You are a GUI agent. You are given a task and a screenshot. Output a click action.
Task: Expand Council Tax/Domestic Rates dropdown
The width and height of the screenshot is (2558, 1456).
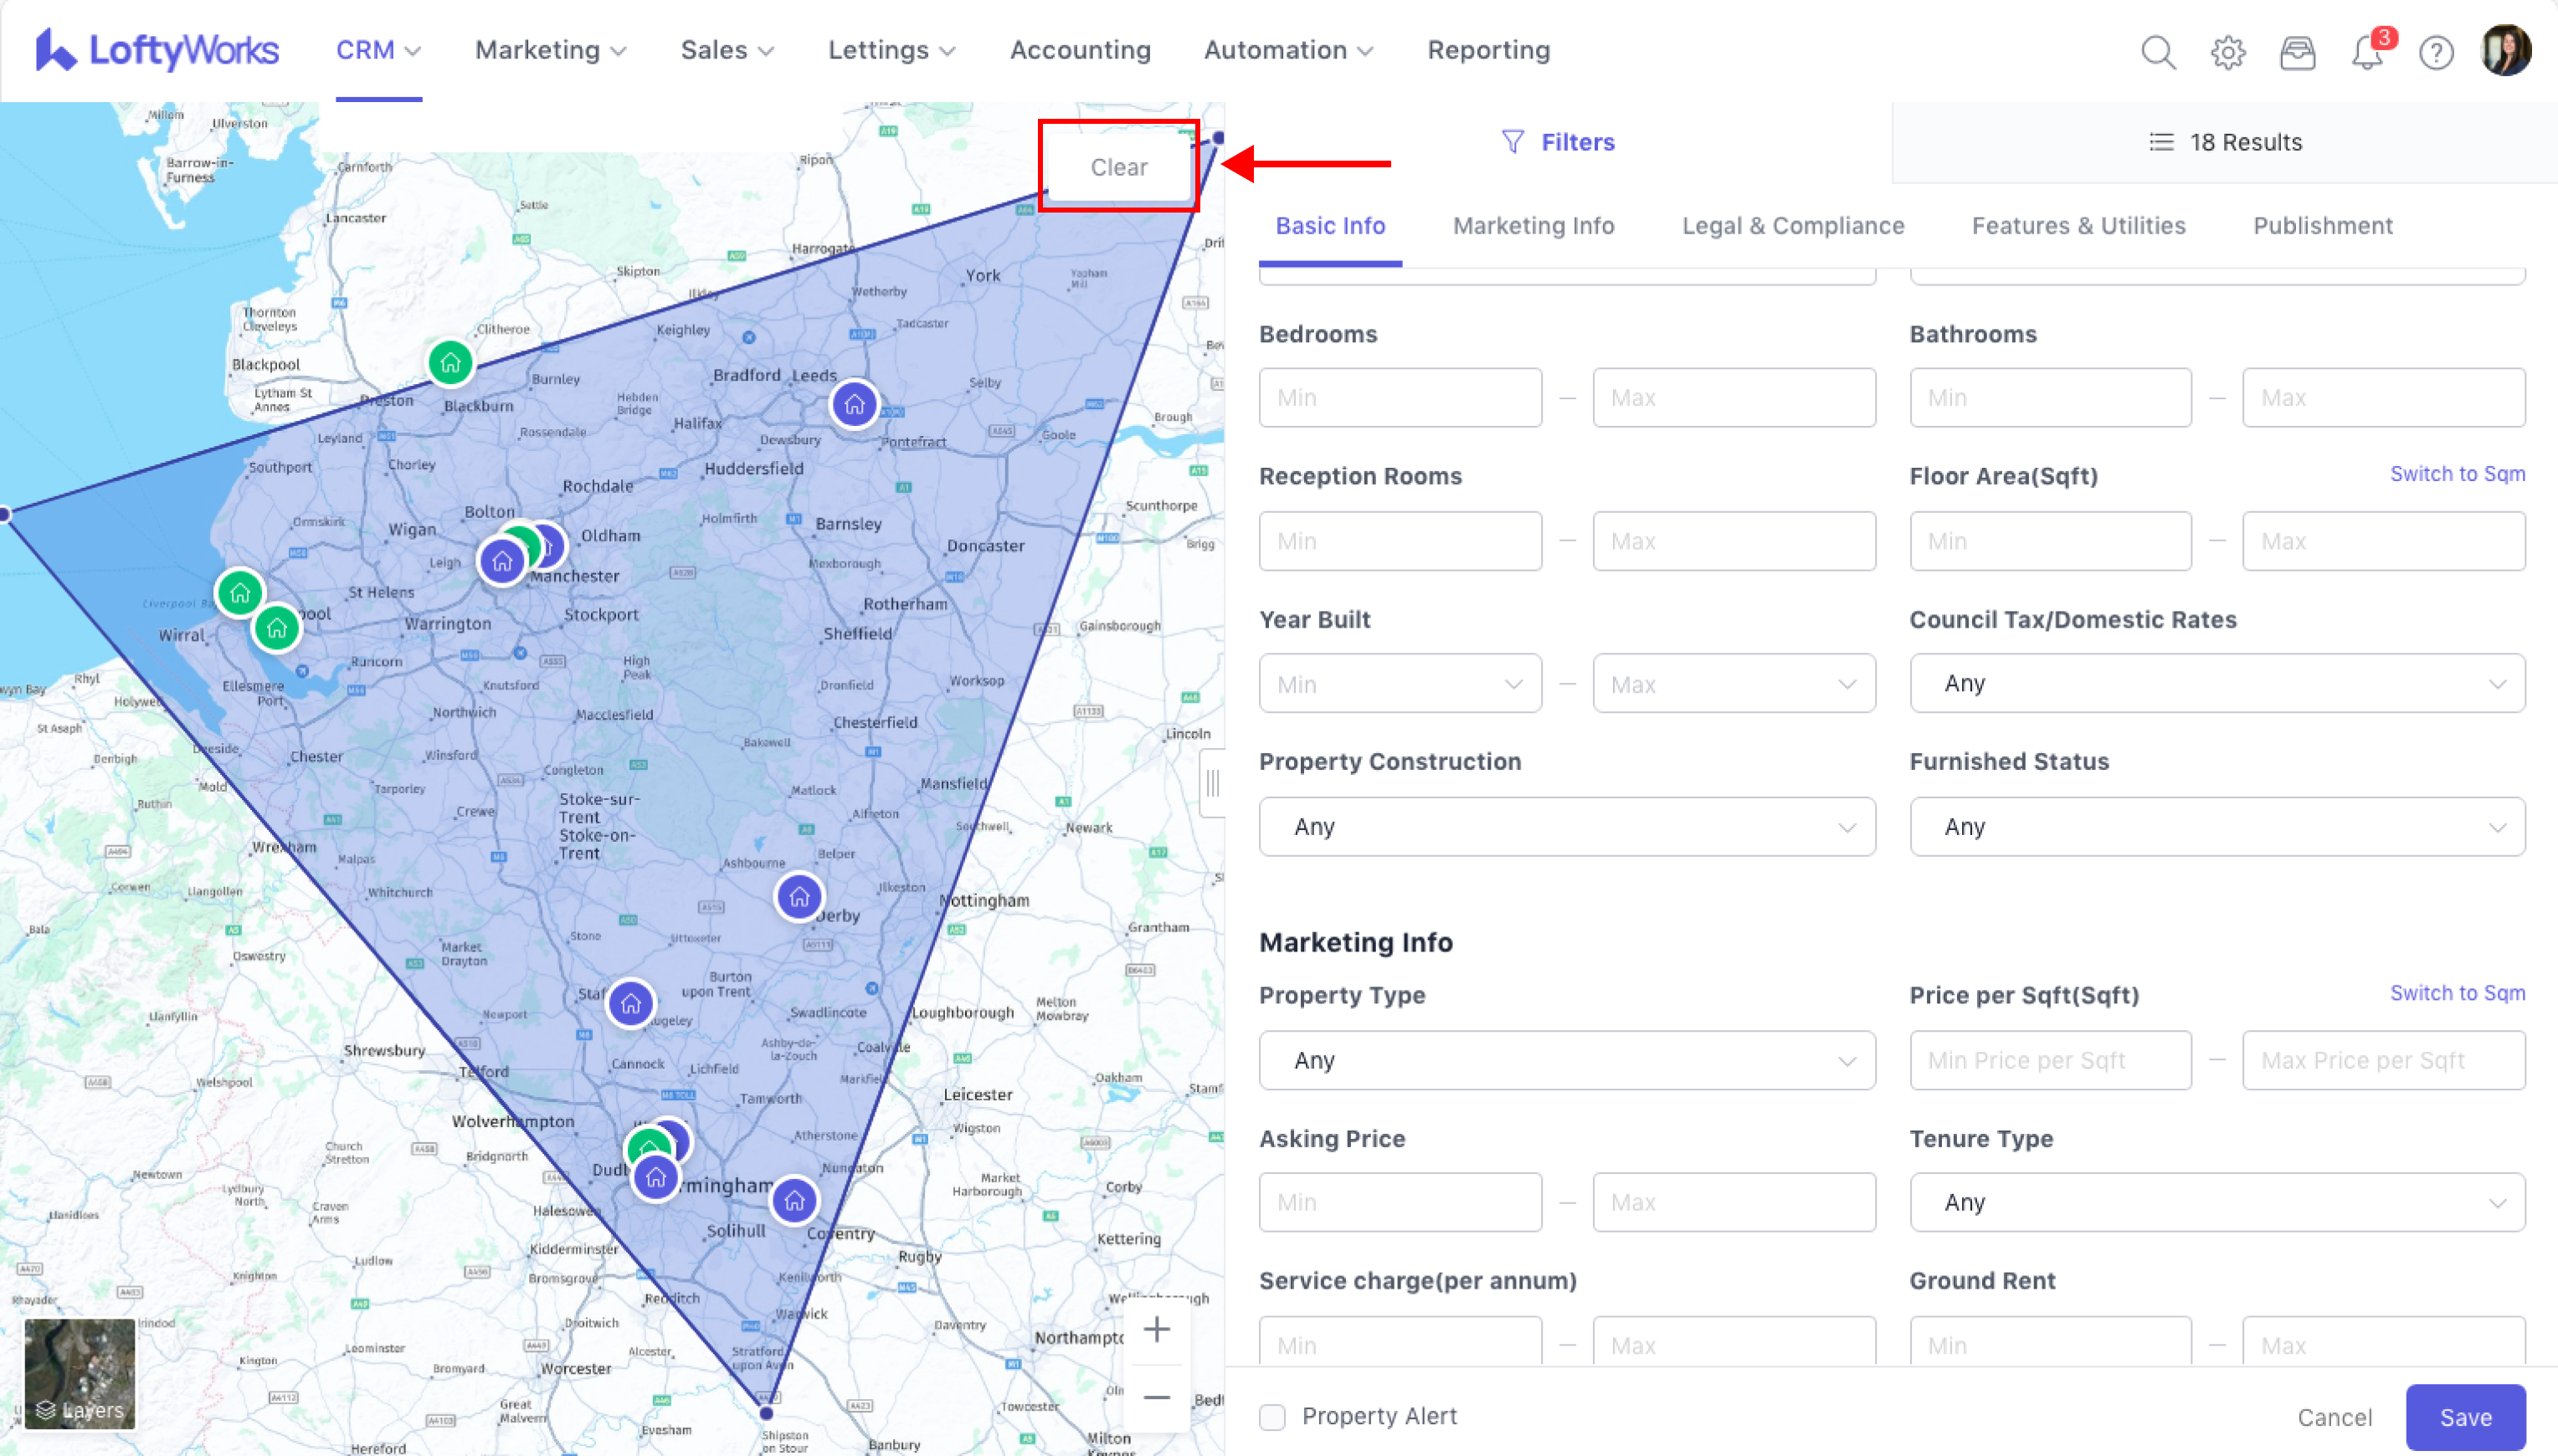pyautogui.click(x=2217, y=683)
